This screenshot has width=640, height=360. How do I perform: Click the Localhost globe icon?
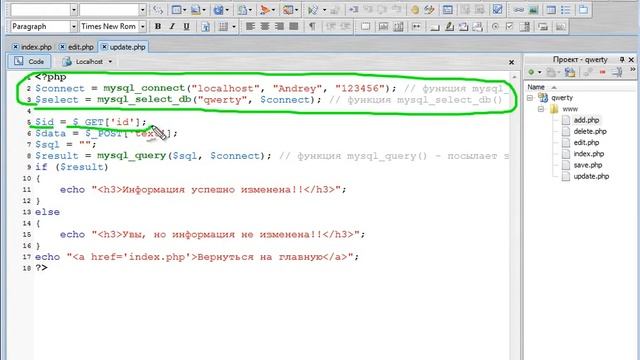[x=67, y=62]
